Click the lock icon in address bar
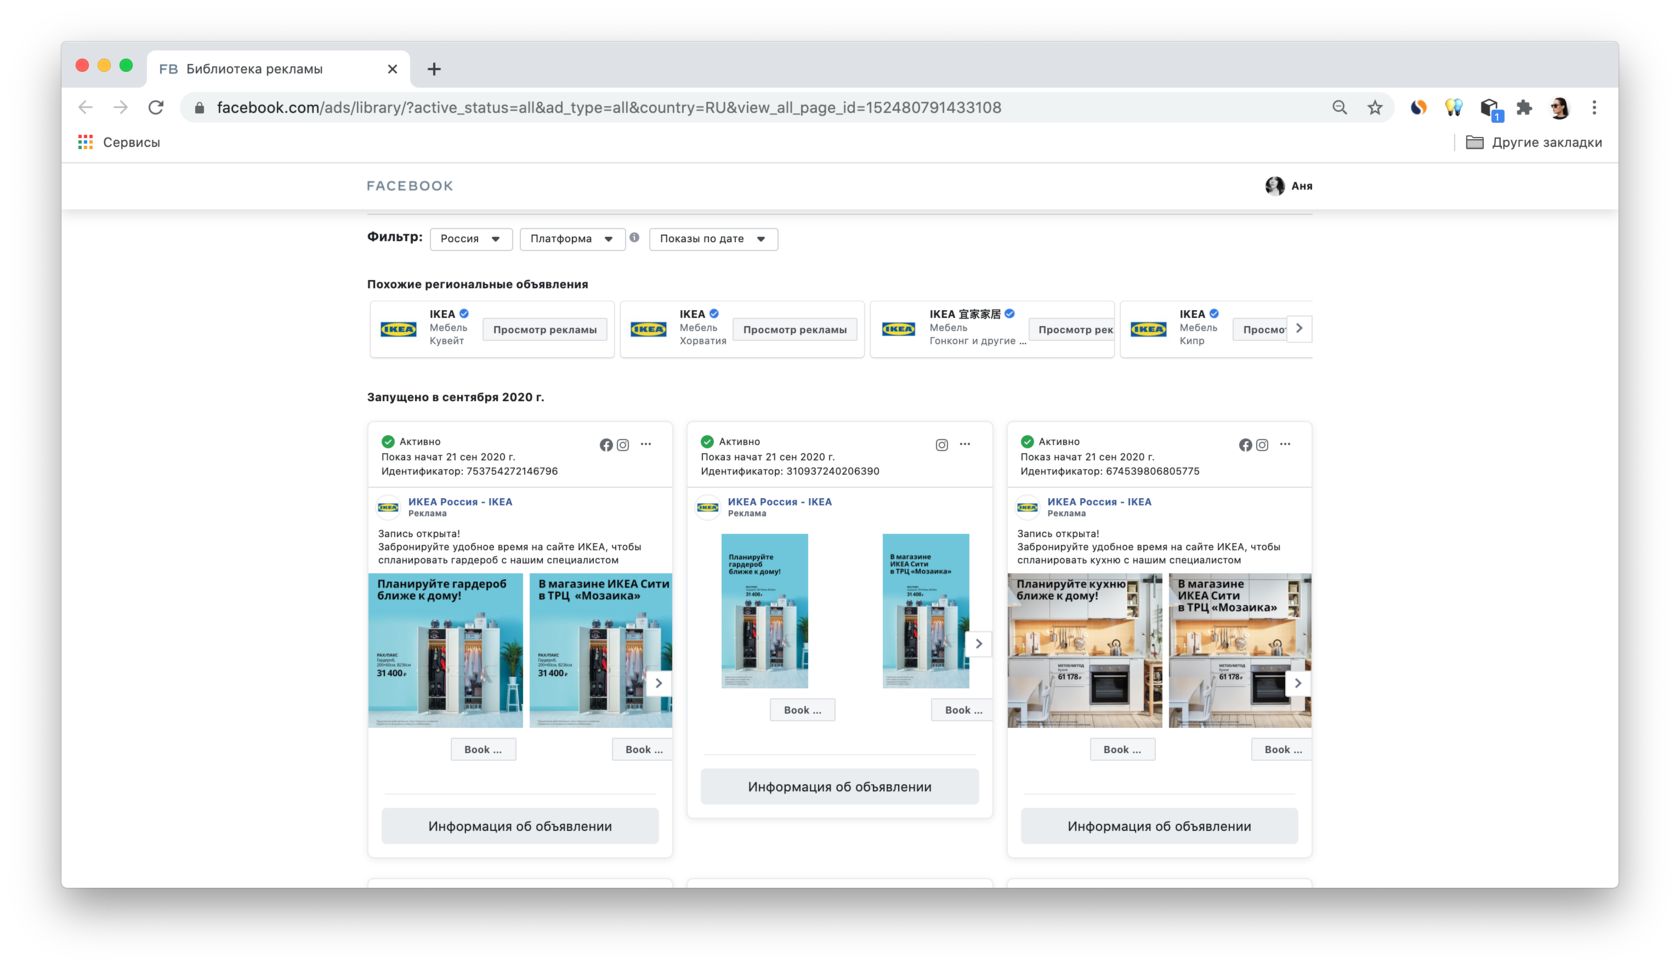 [x=199, y=108]
